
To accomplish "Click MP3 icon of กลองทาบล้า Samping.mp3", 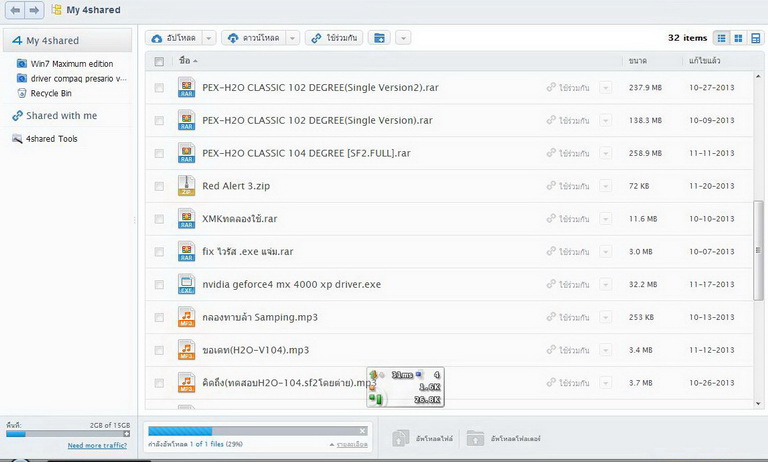I will [186, 317].
